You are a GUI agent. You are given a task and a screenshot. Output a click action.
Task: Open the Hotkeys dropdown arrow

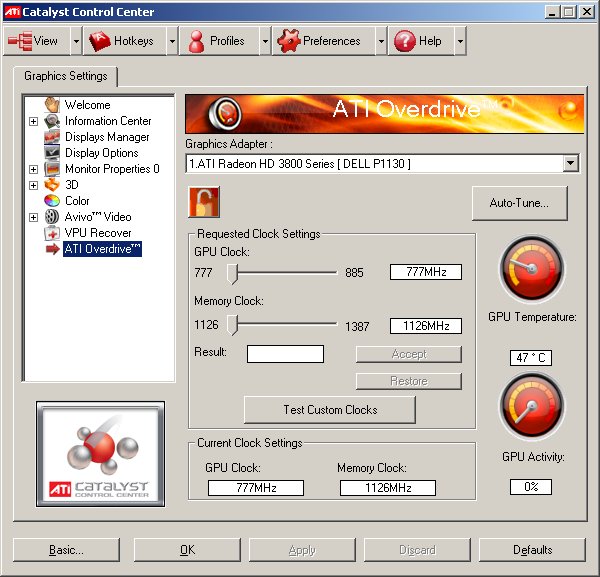[x=172, y=41]
